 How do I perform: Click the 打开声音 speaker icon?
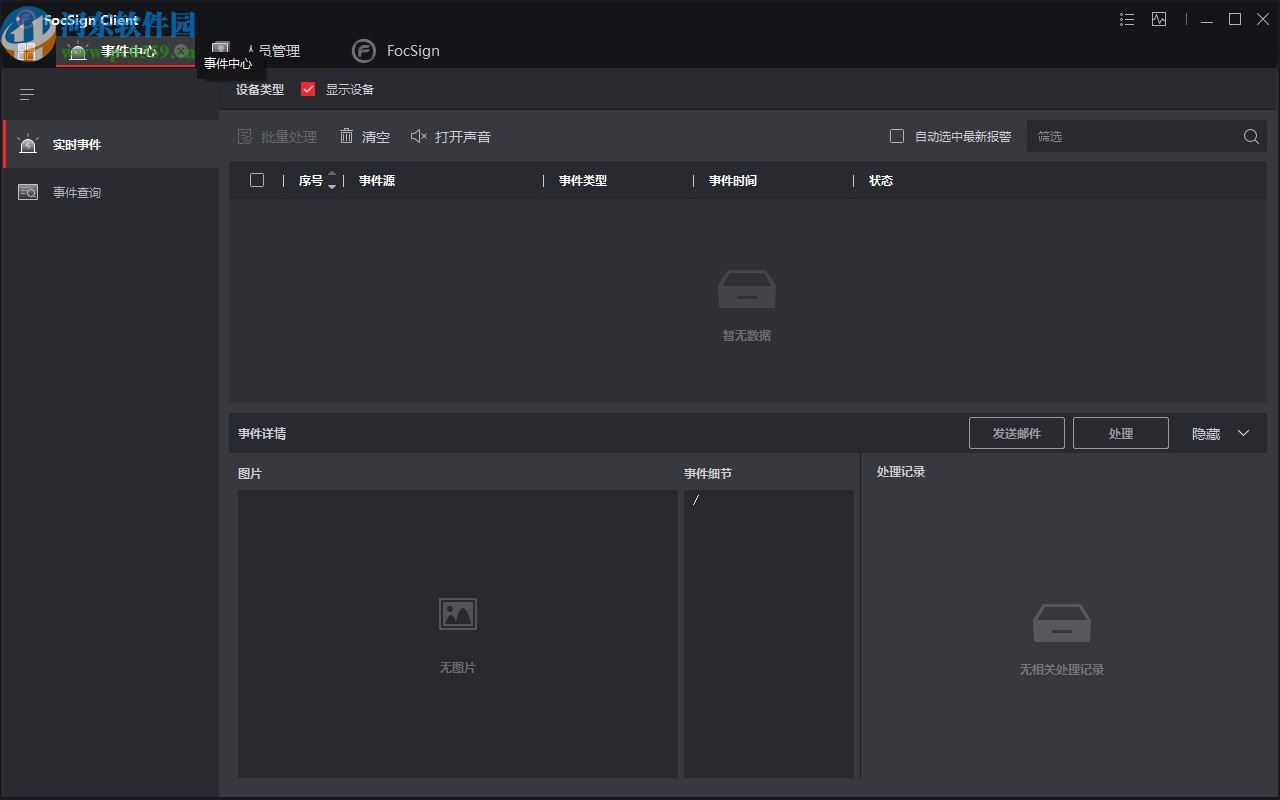coord(419,136)
